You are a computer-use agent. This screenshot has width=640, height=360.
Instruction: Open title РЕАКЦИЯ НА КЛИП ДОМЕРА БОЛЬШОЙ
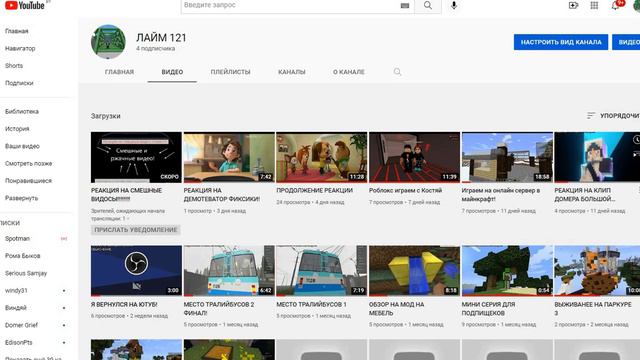click(x=585, y=195)
